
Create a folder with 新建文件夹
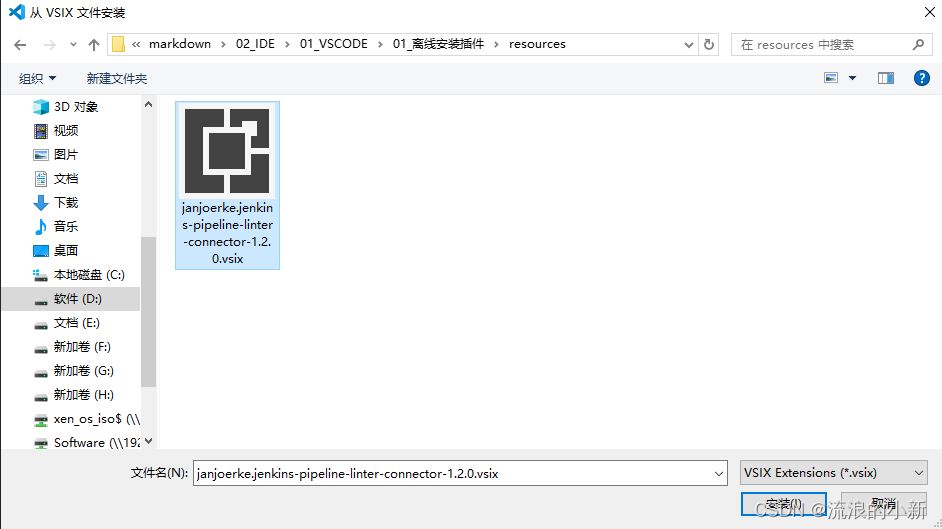point(117,78)
